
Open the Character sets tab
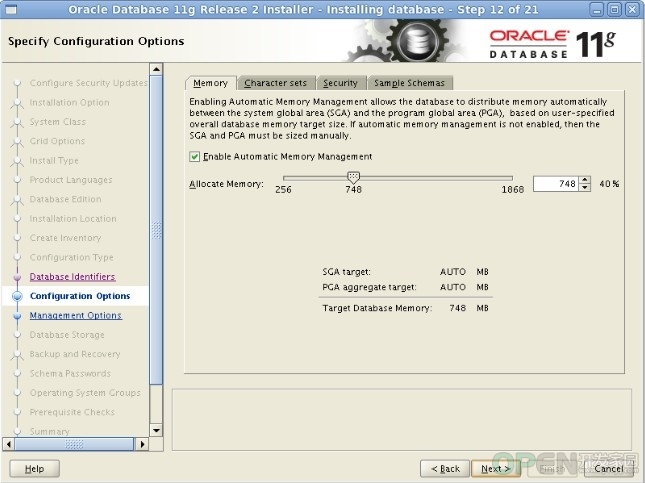click(276, 83)
